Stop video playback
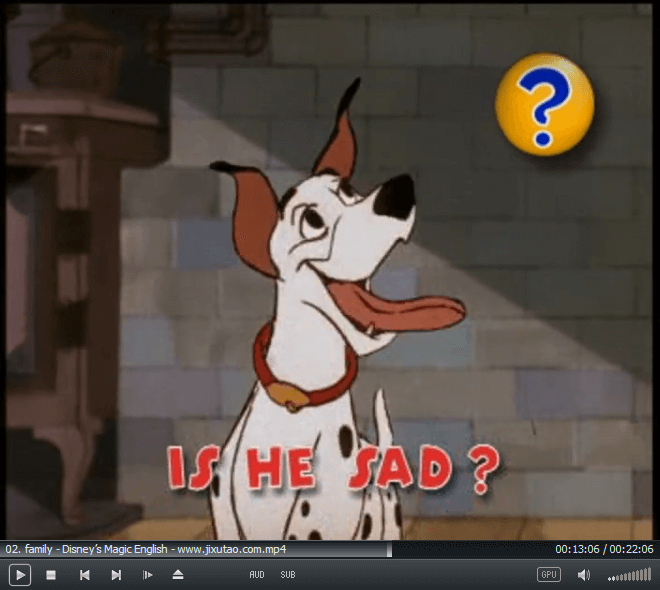This screenshot has height=590, width=660. [x=51, y=575]
